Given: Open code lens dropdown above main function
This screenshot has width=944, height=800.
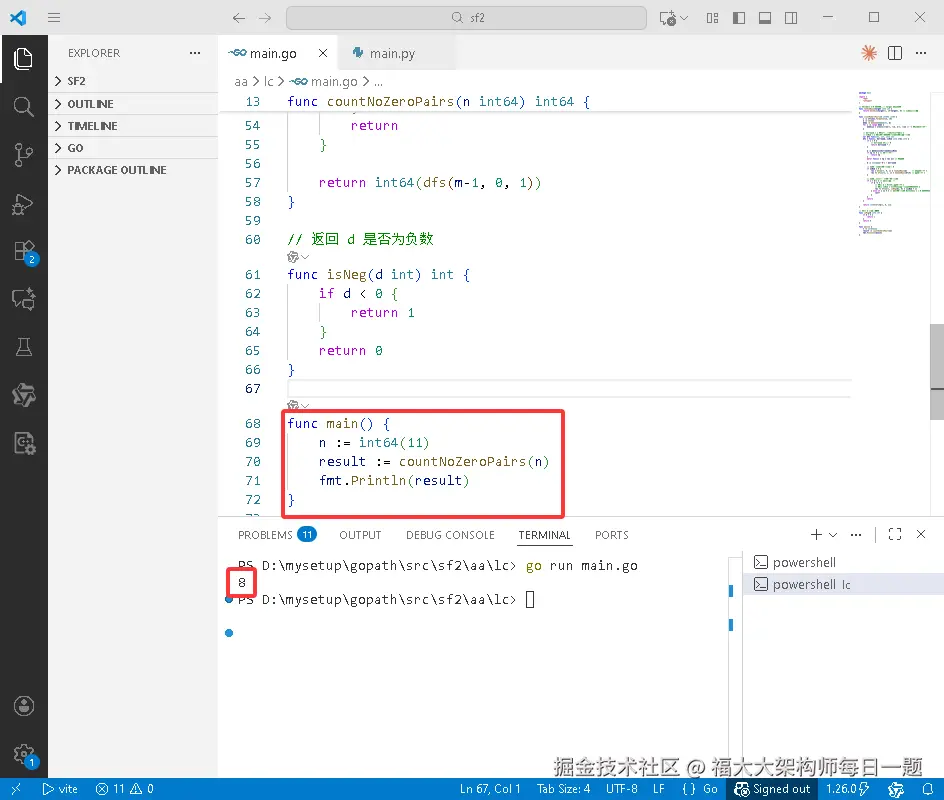Looking at the screenshot, I should (x=299, y=405).
